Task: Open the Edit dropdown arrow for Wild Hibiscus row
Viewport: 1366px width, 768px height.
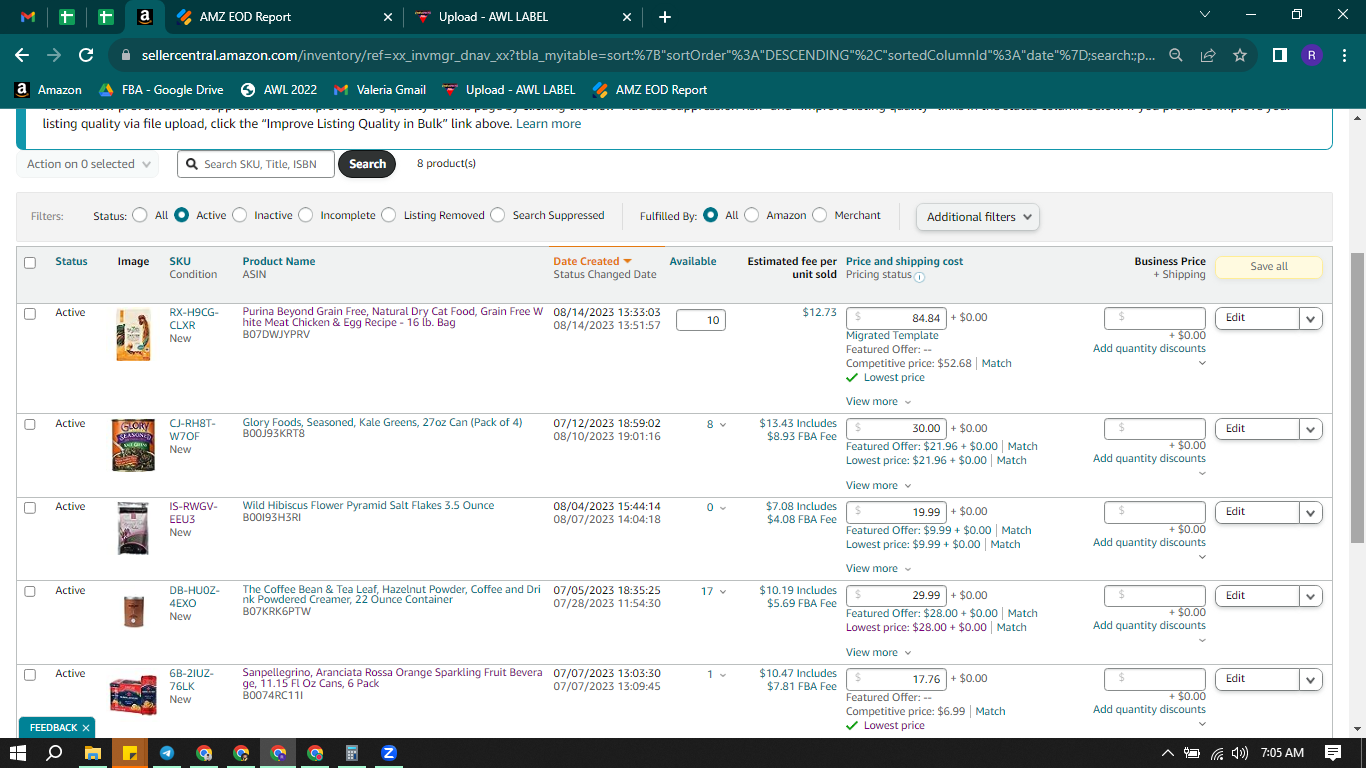Action: tap(1311, 512)
